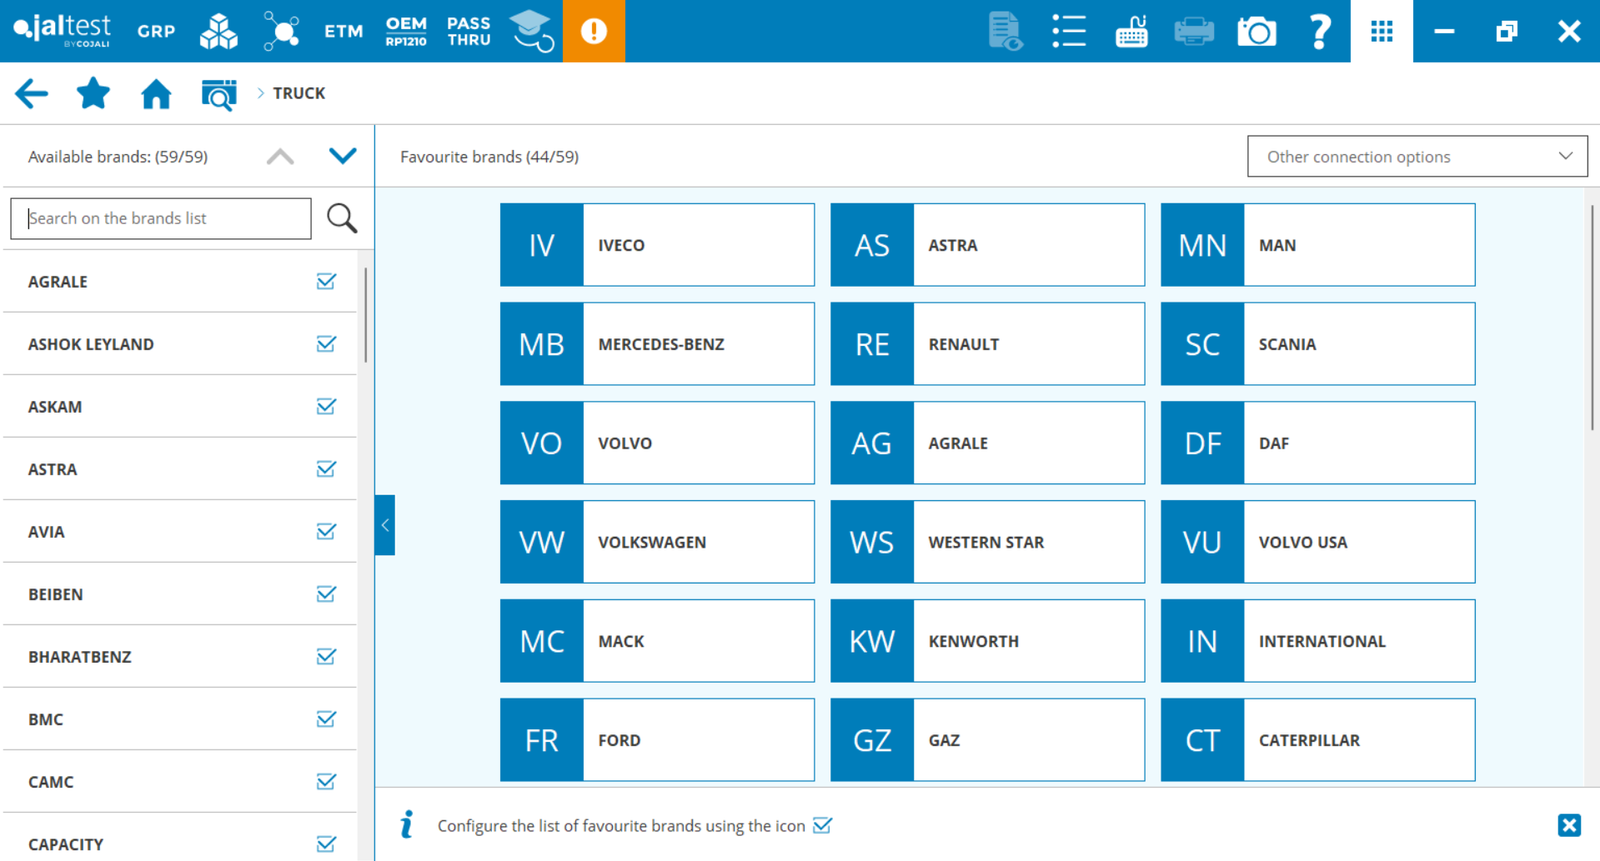Screen dimensions: 1600x861
Task: Open the apps grid menu icon
Action: point(1382,31)
